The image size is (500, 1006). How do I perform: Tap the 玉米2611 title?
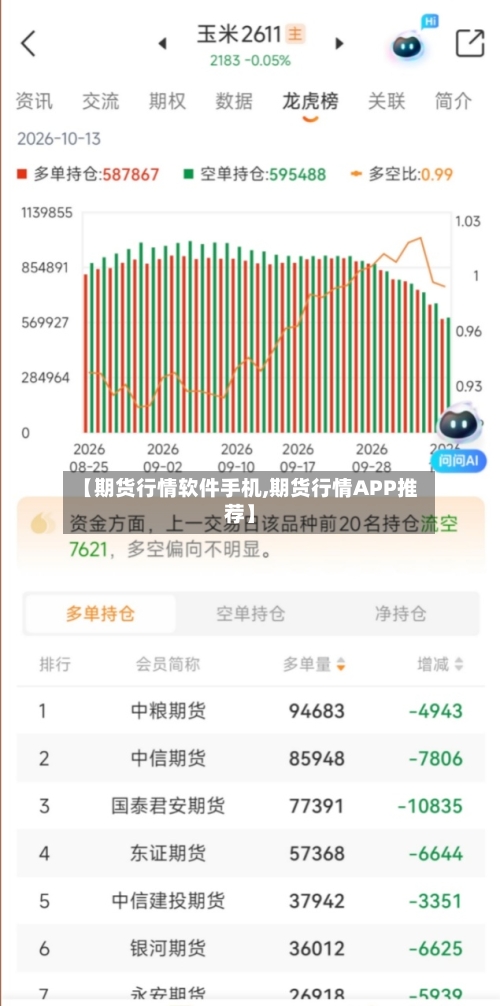coord(239,34)
